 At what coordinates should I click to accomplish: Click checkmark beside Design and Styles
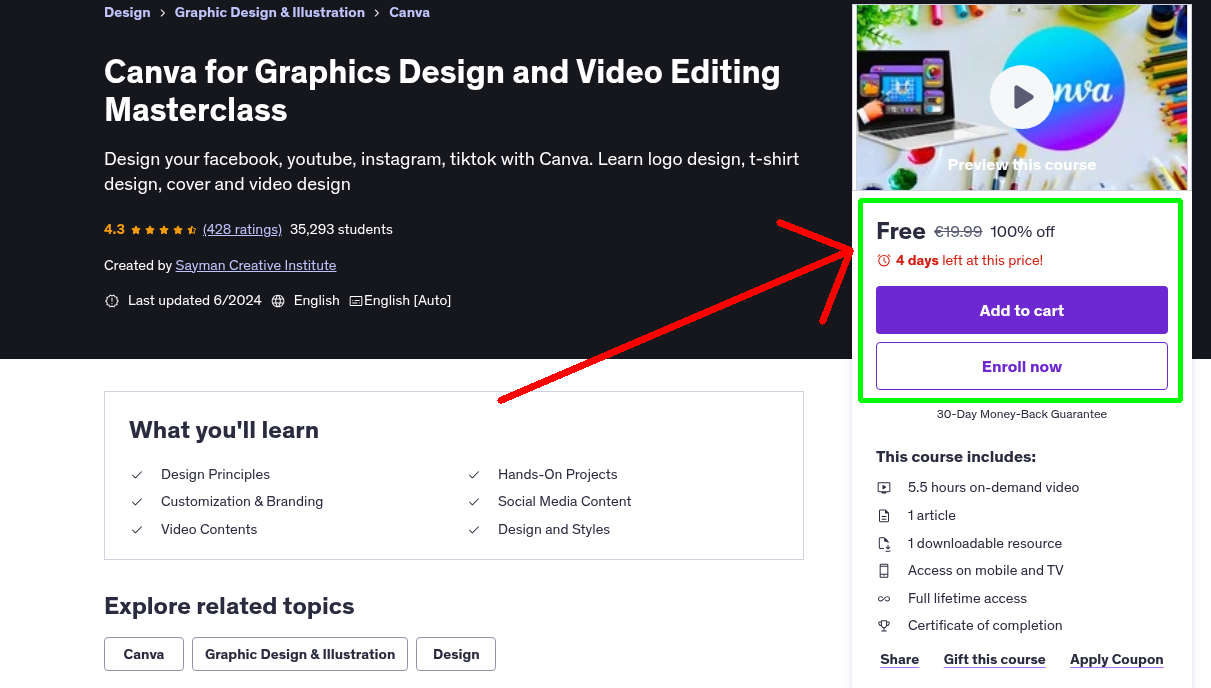click(x=474, y=530)
